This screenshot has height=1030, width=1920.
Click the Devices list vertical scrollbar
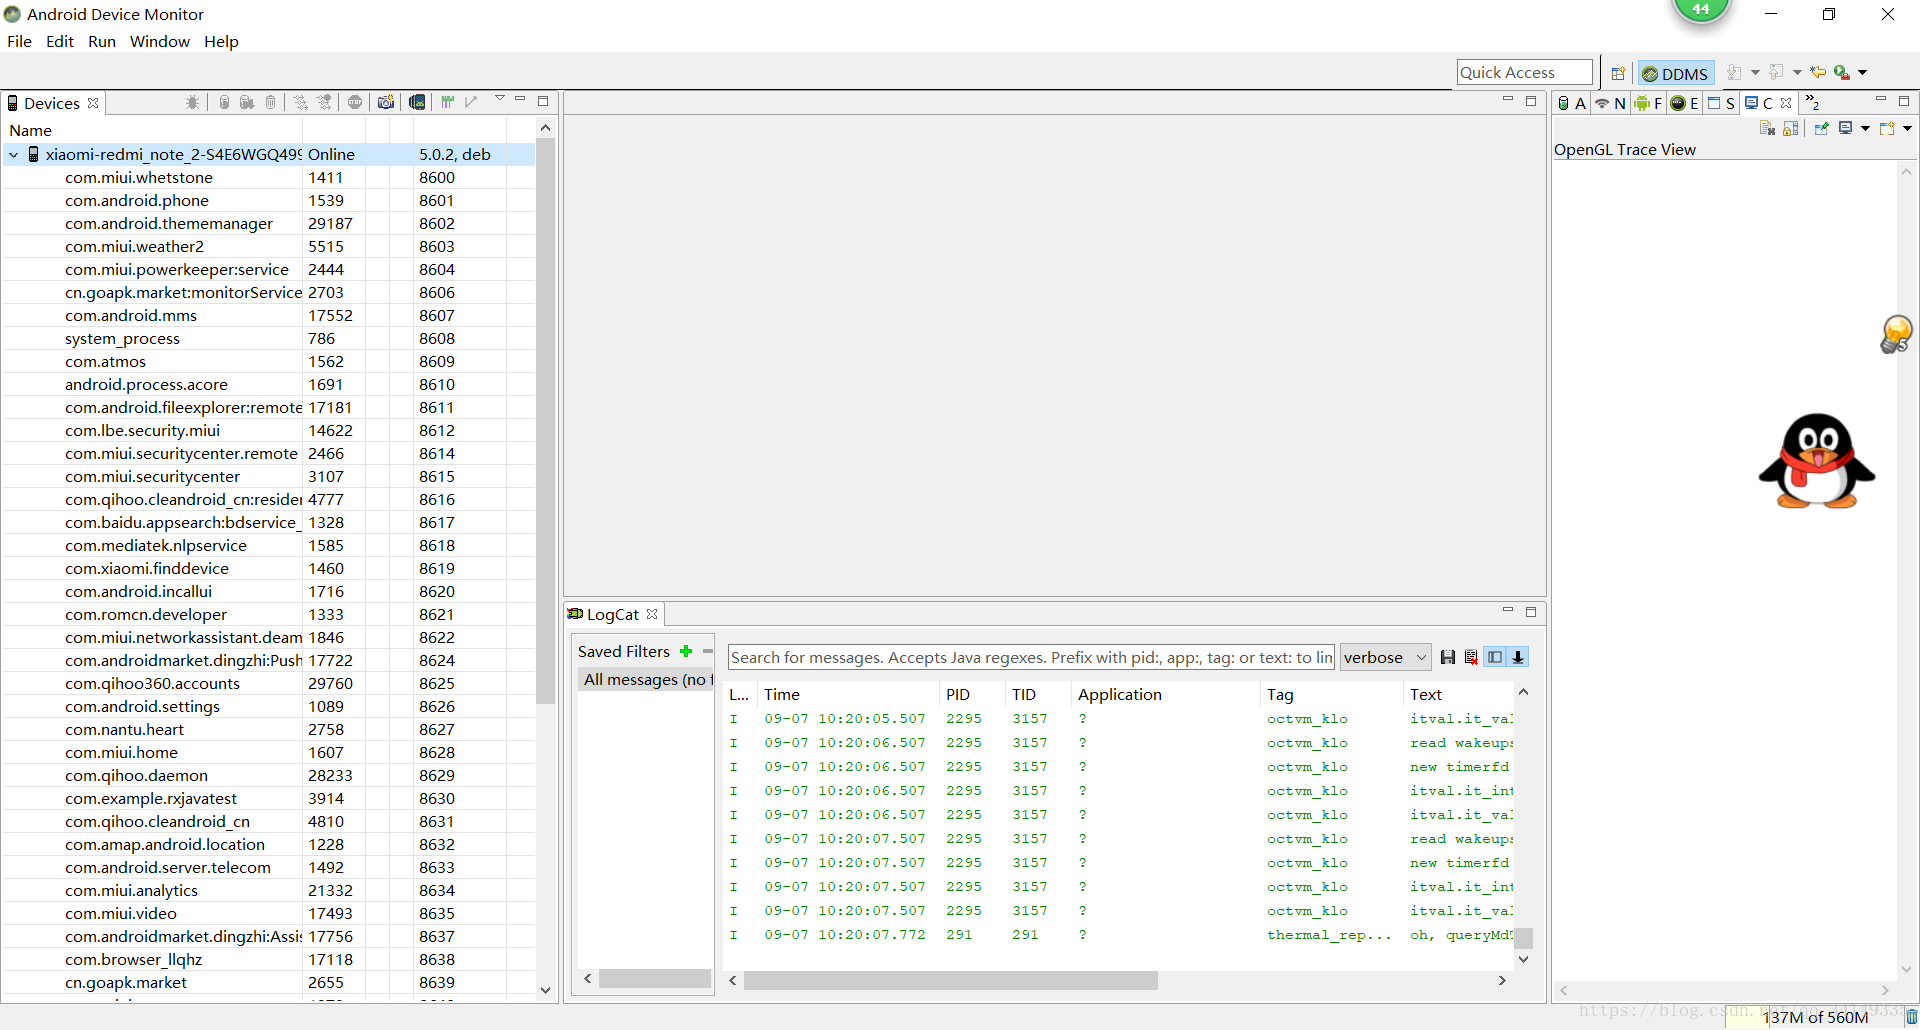point(545,420)
